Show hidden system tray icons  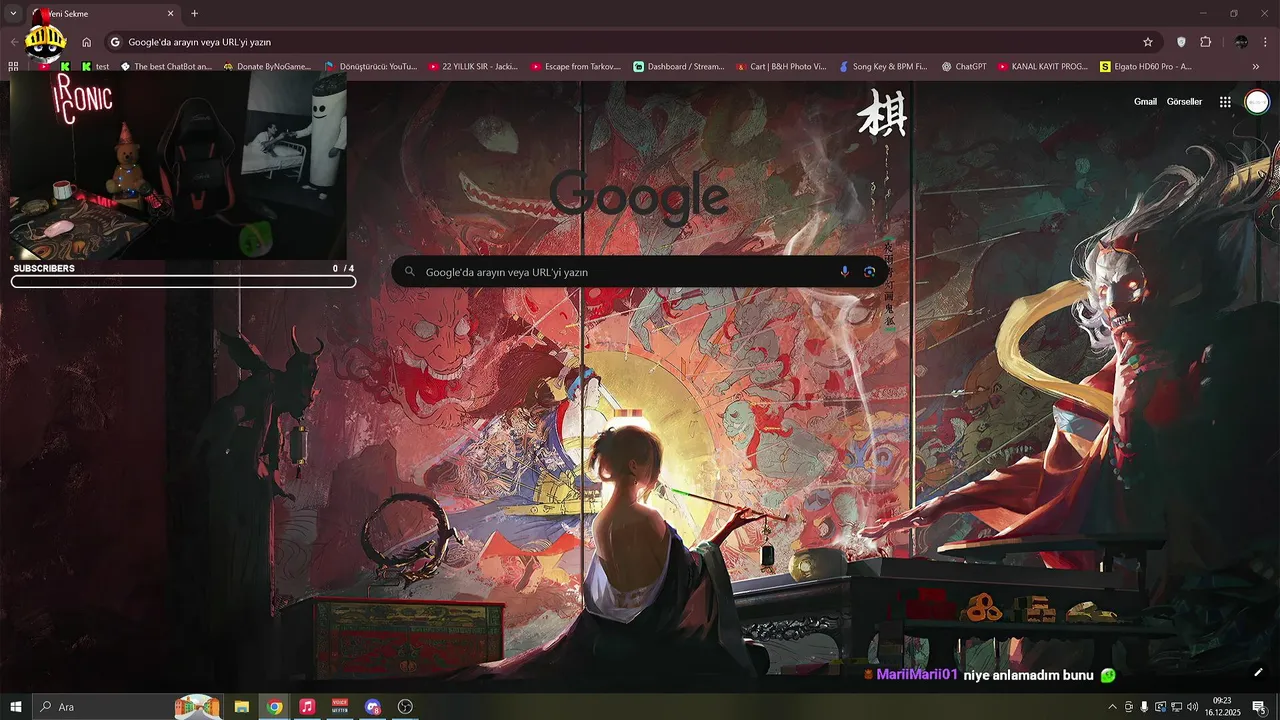[1112, 707]
